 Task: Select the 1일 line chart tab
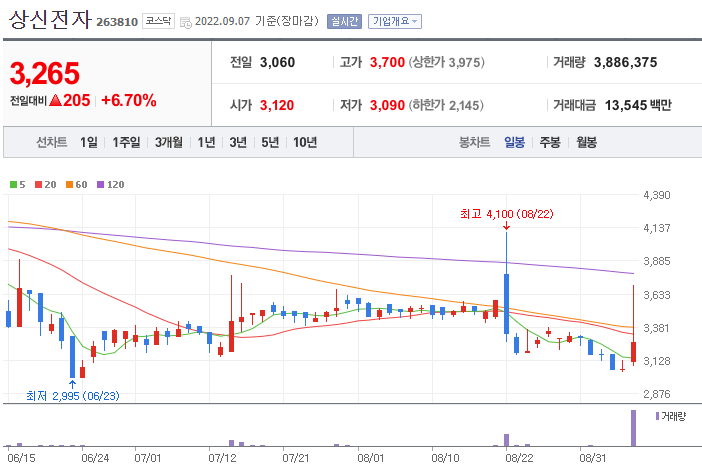[89, 142]
